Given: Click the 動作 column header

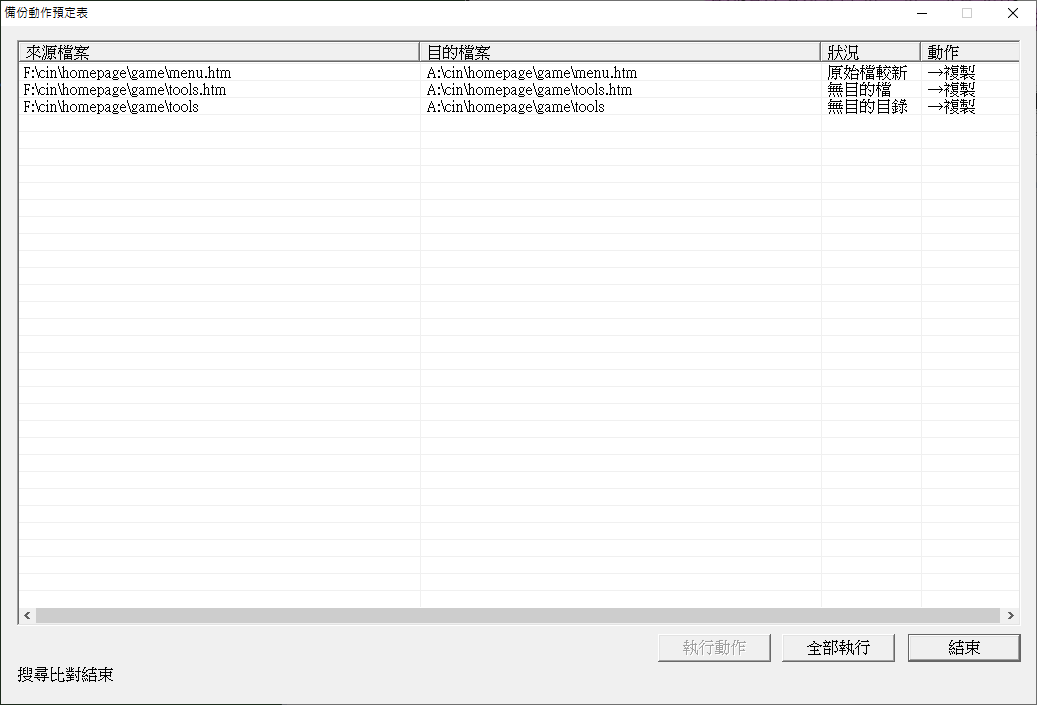Looking at the screenshot, I should click(968, 52).
